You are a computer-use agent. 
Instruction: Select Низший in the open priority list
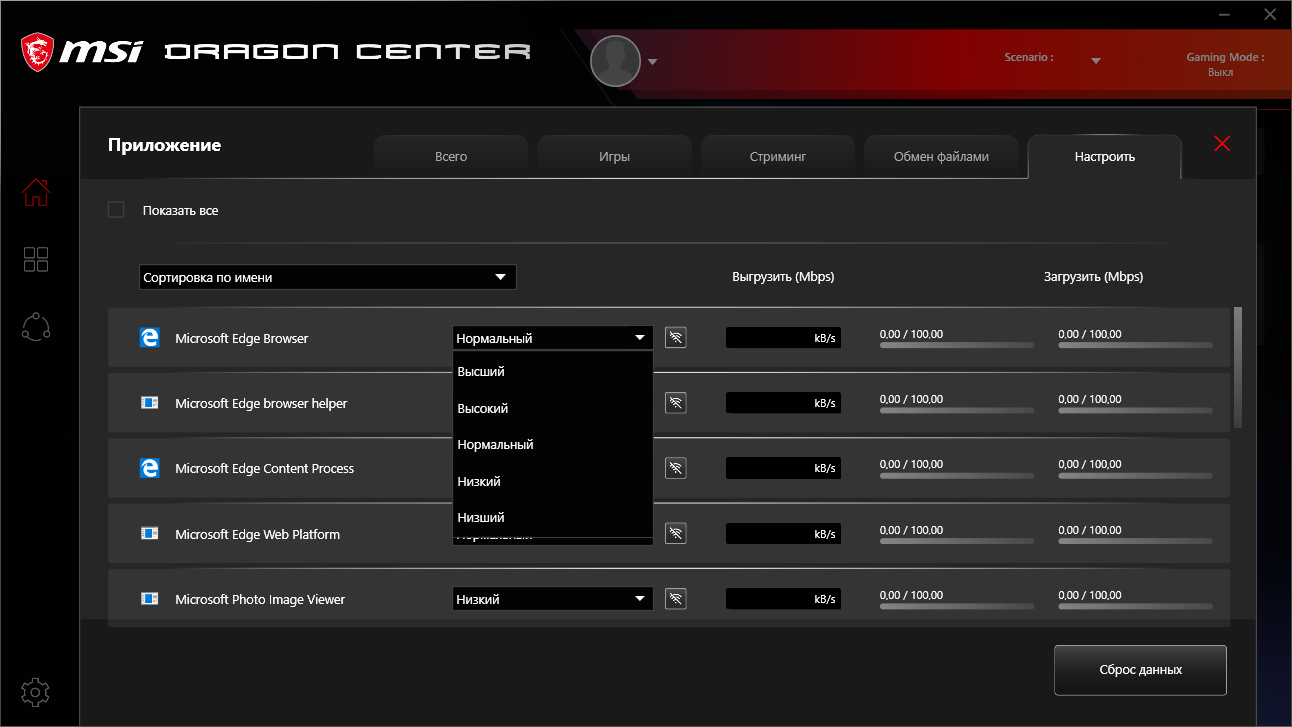click(x=553, y=517)
